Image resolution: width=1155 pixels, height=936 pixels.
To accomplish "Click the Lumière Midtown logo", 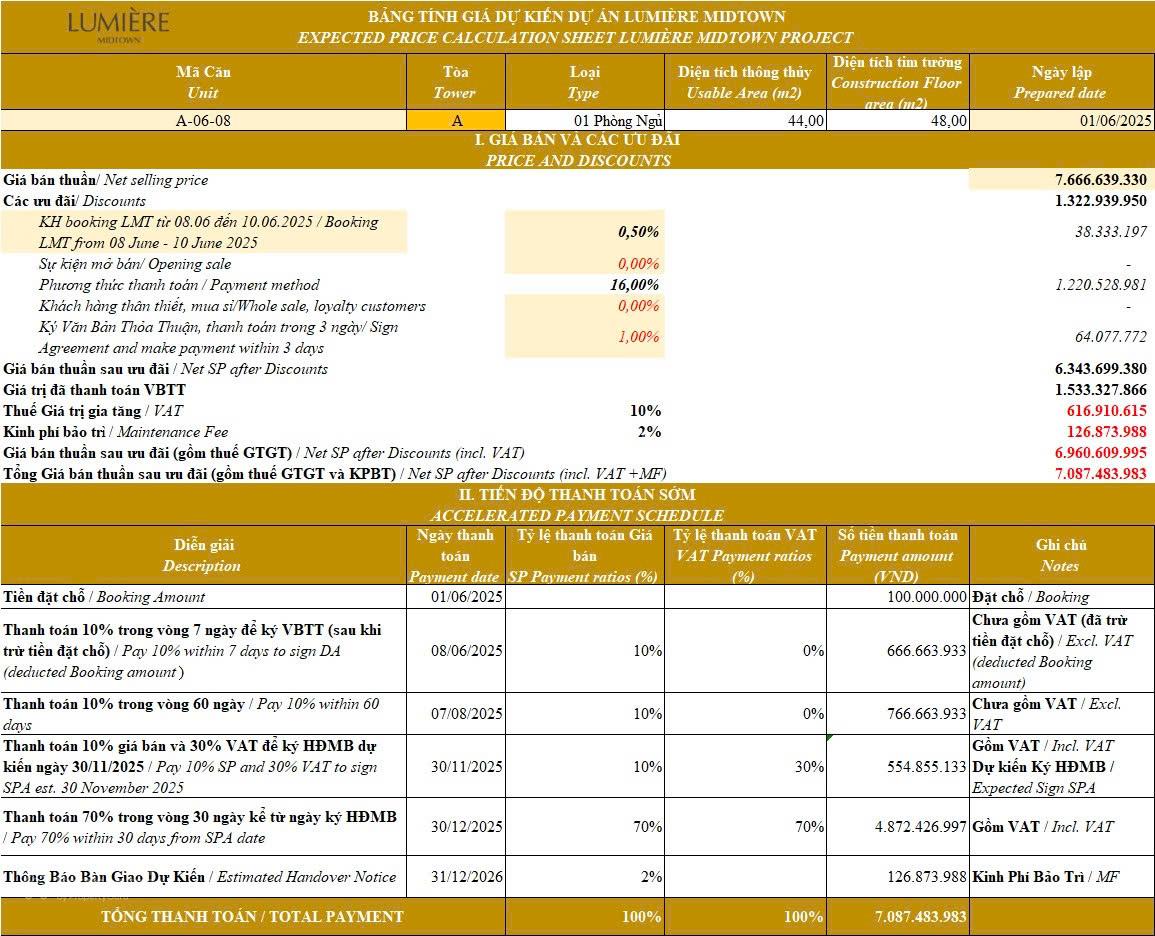I will [118, 26].
